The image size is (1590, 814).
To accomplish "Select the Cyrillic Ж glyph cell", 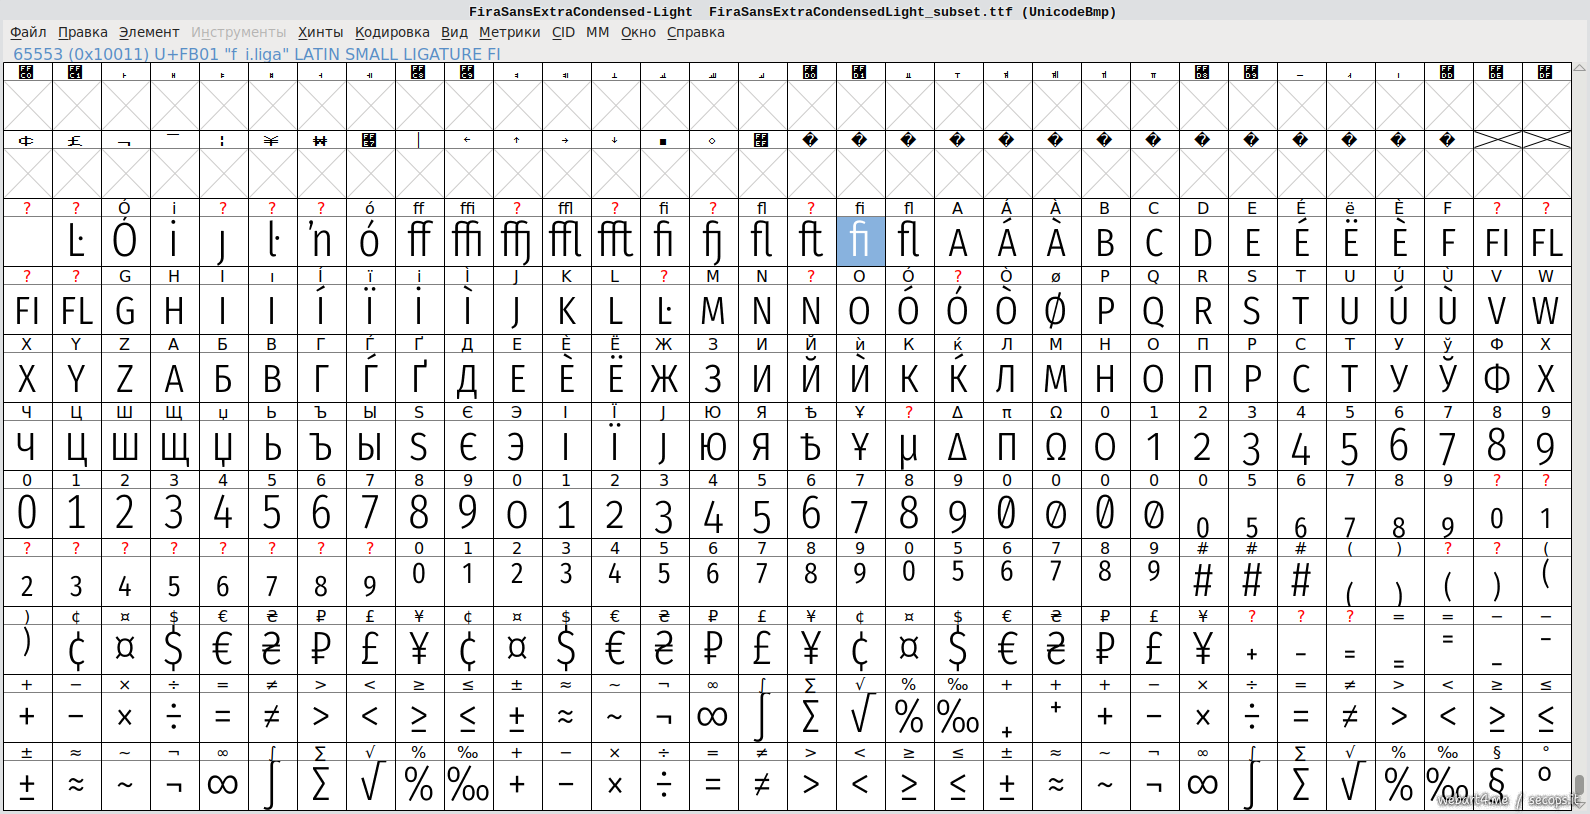I will click(x=664, y=378).
